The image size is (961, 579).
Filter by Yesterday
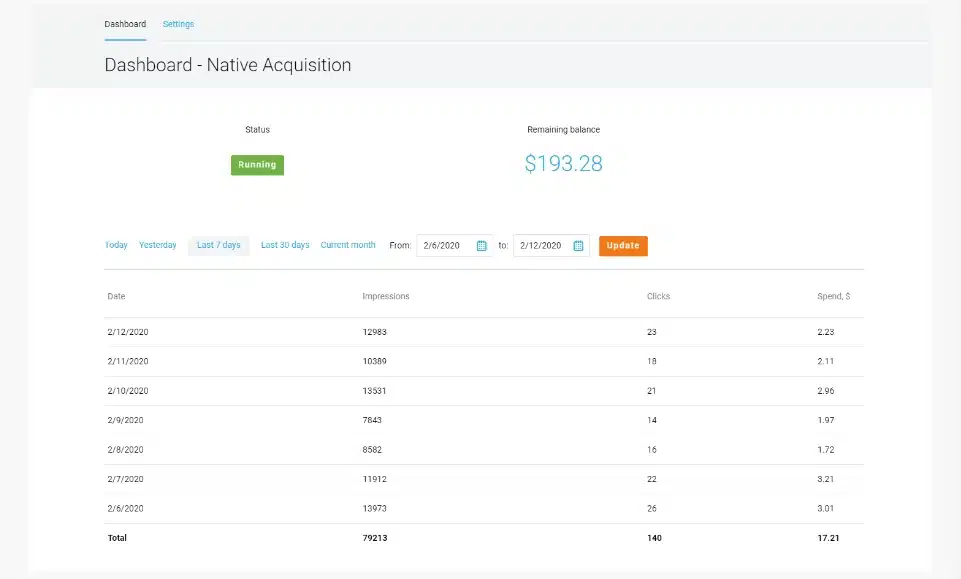(158, 245)
